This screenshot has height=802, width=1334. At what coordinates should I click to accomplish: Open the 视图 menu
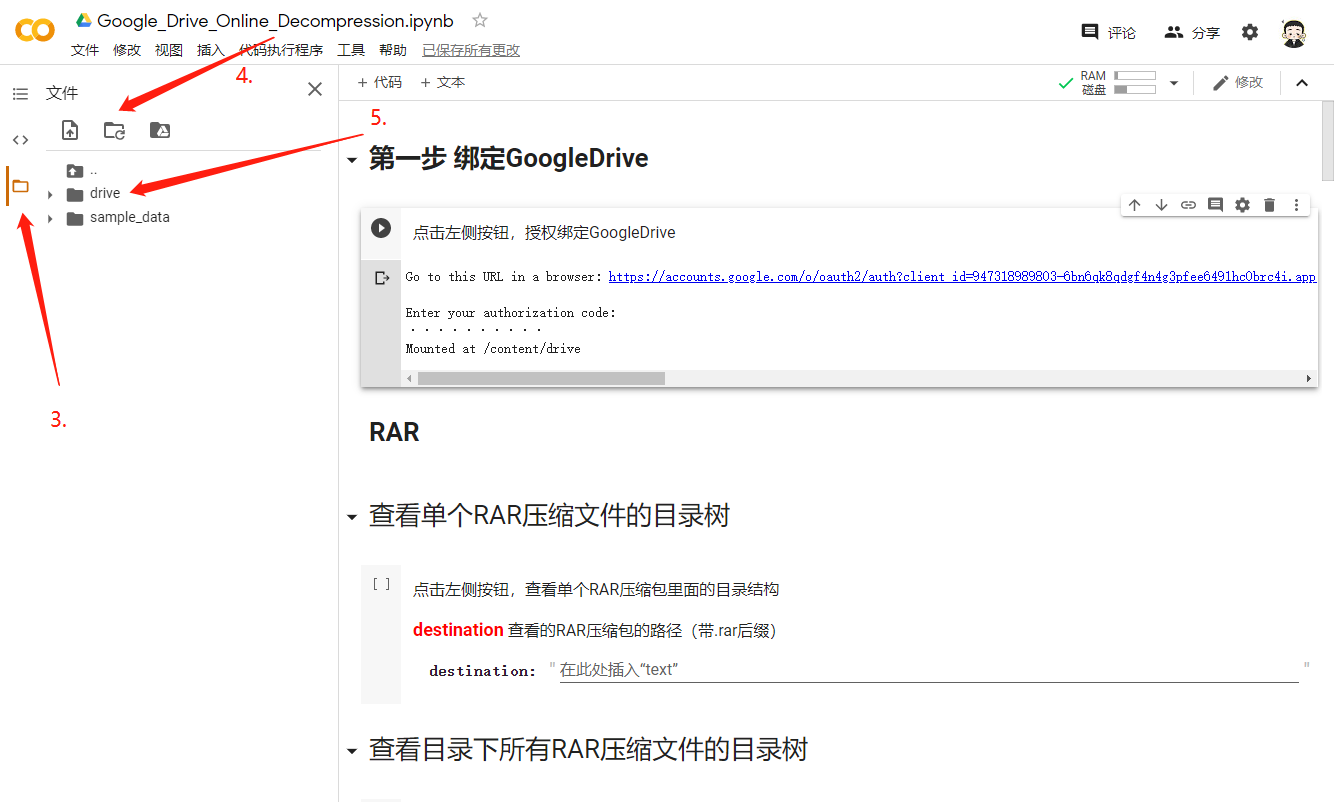click(169, 50)
